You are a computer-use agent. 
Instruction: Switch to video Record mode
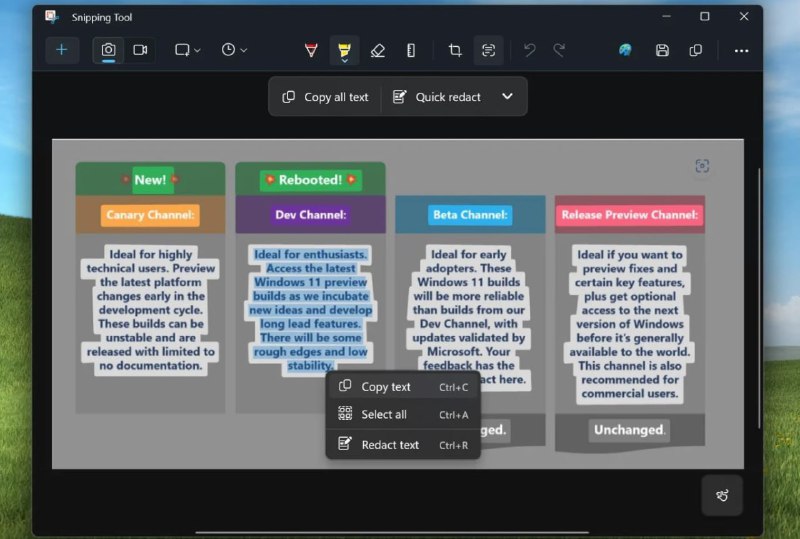click(x=140, y=50)
